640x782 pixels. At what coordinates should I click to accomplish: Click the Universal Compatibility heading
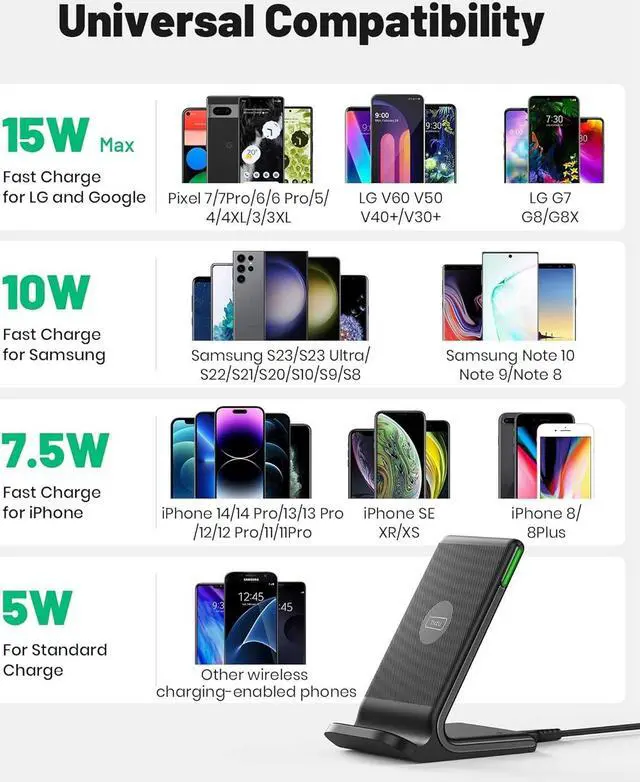(x=301, y=20)
